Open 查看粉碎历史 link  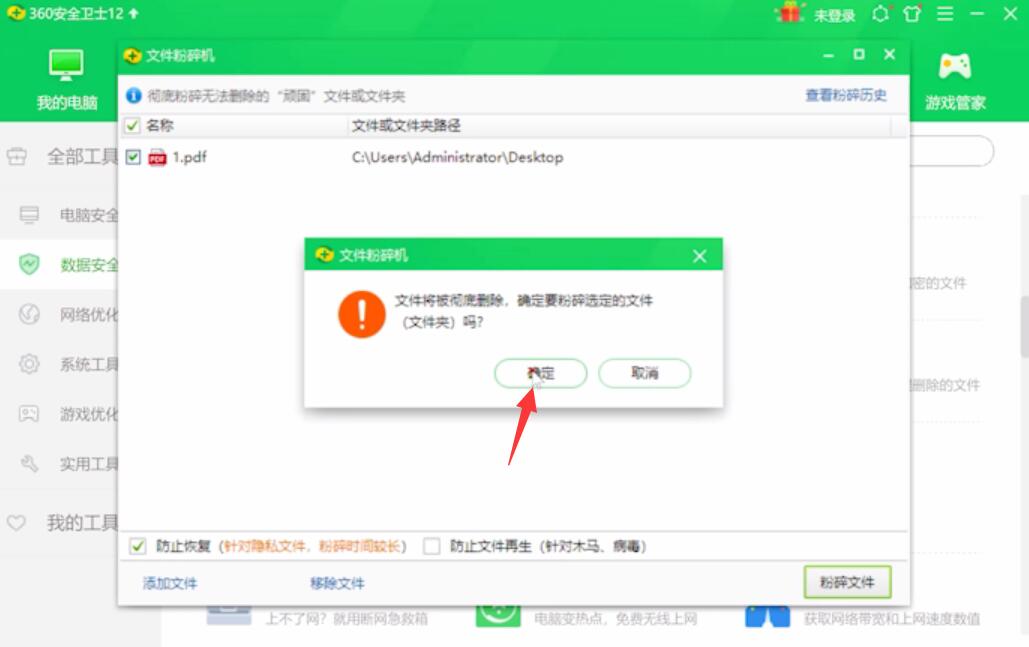click(x=846, y=96)
